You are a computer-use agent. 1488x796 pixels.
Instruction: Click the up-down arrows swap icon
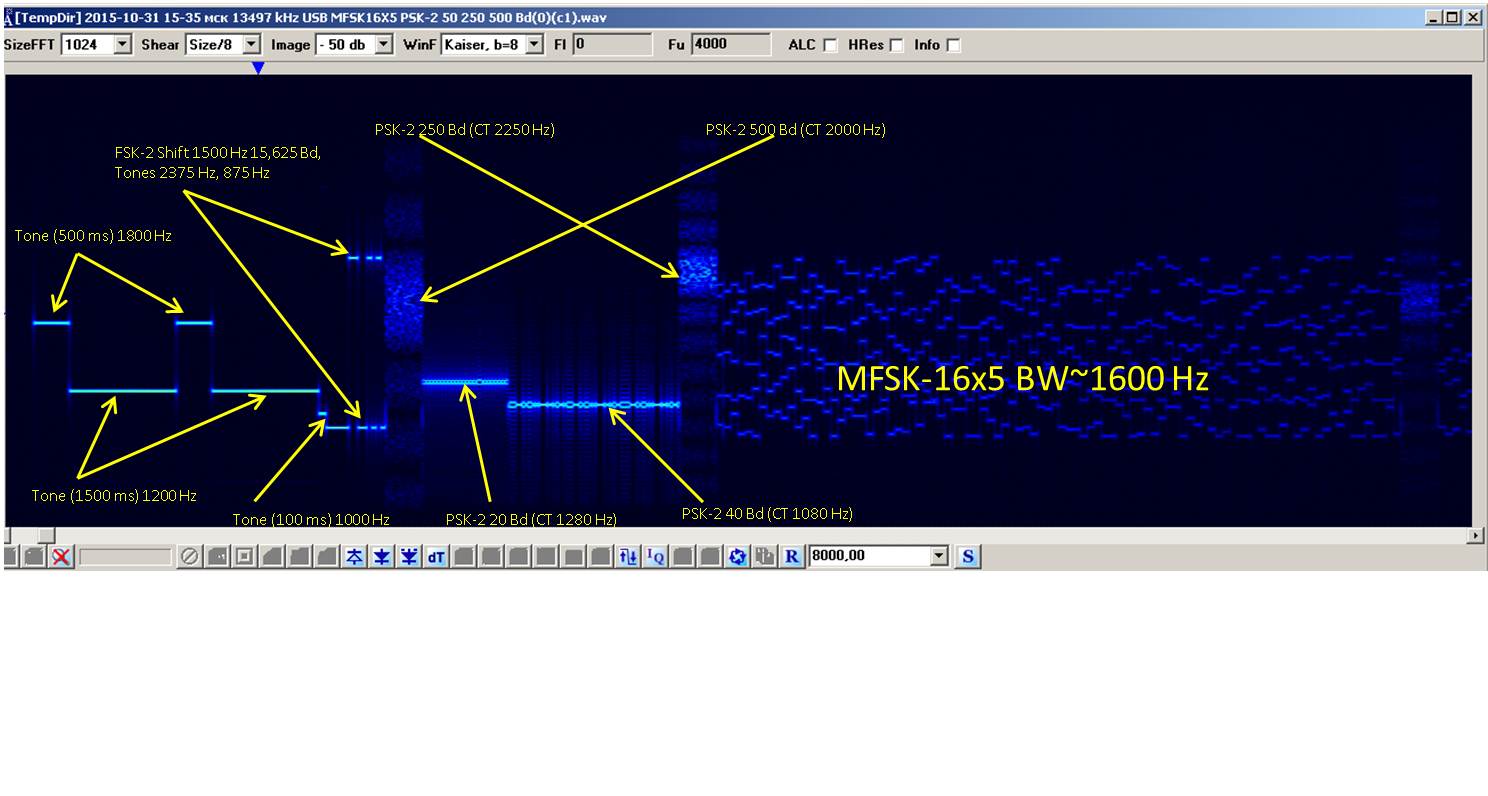click(x=628, y=557)
